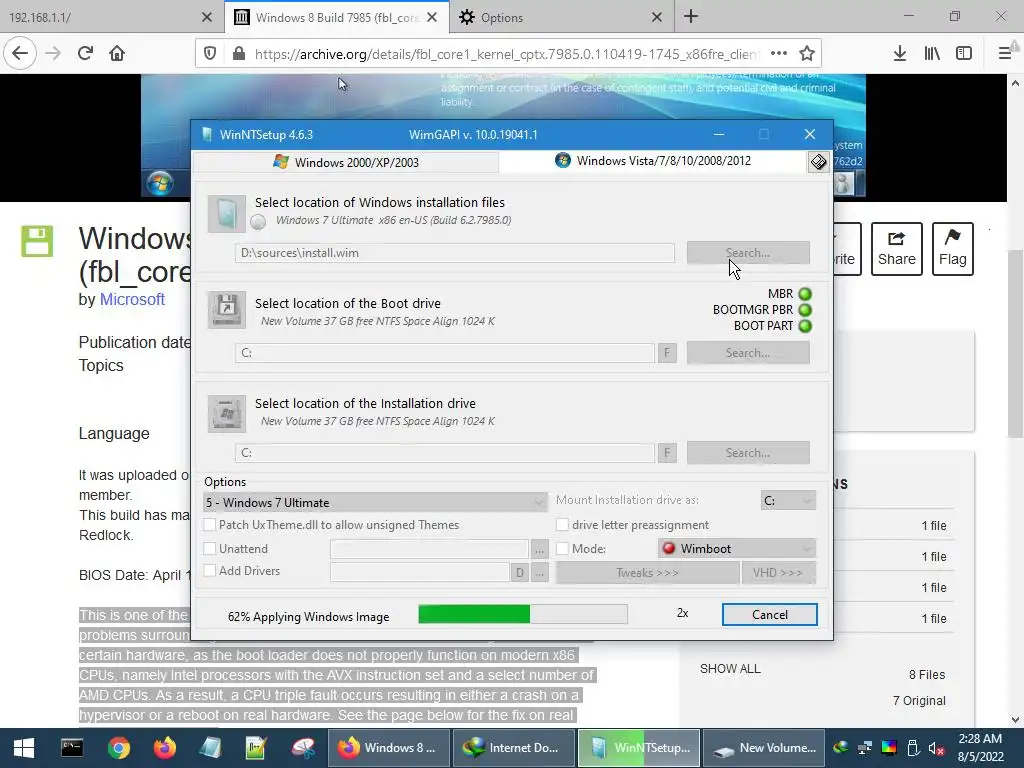Screen dimensions: 1024x768
Task: Expand the Windows 7 Ultimate edition dropdown
Action: click(375, 502)
